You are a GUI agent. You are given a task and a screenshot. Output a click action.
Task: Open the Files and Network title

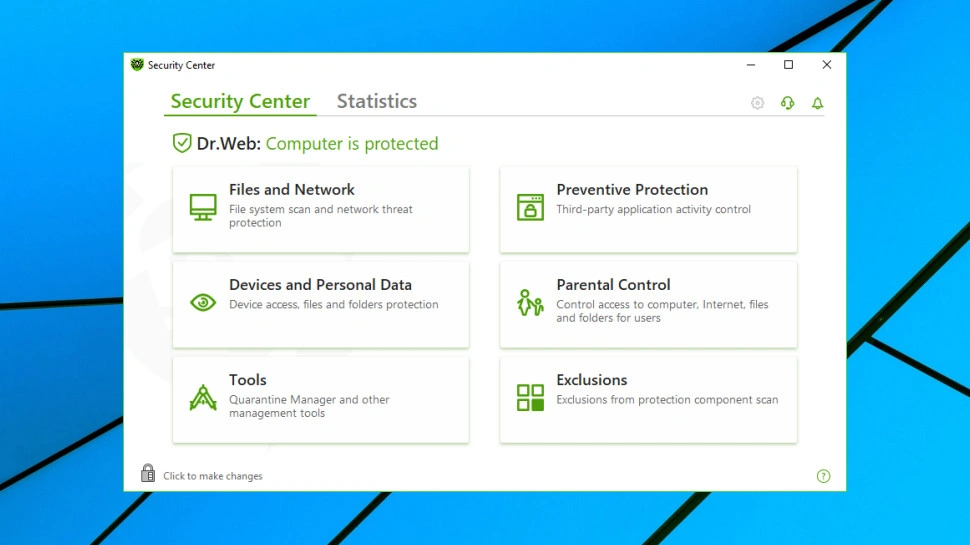coord(291,189)
